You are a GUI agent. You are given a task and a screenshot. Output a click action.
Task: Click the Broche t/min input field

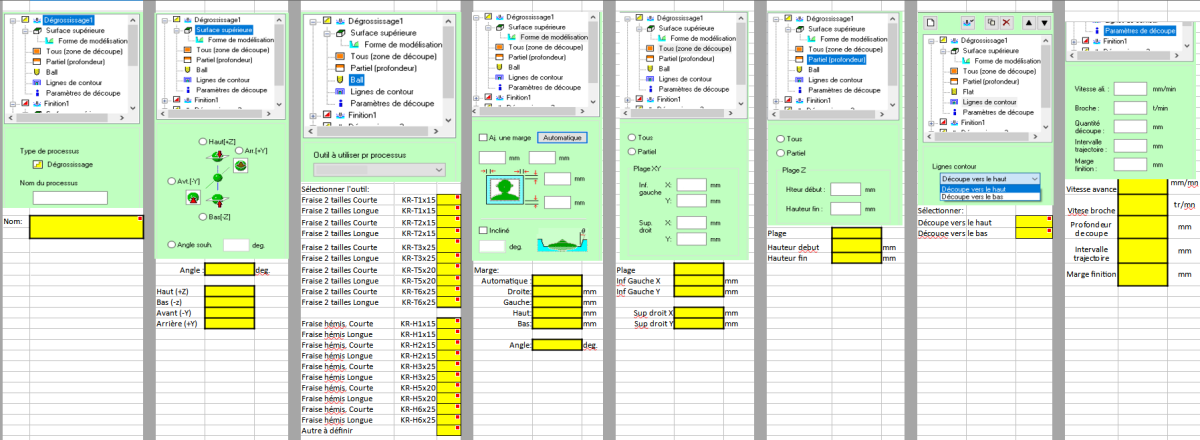tap(1129, 107)
